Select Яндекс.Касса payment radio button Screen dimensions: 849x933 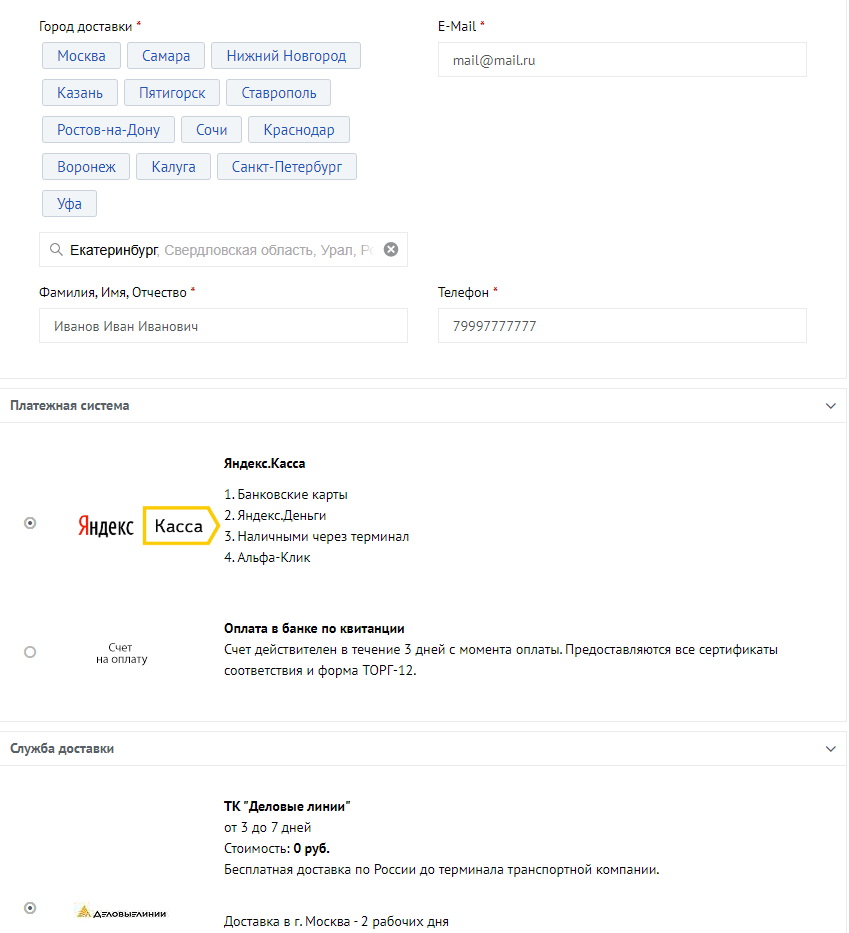(30, 523)
